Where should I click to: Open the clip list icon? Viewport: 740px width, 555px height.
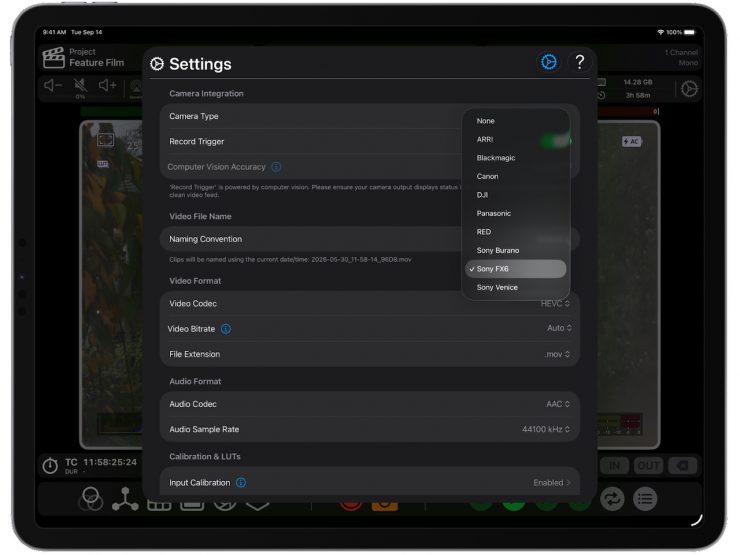(645, 499)
